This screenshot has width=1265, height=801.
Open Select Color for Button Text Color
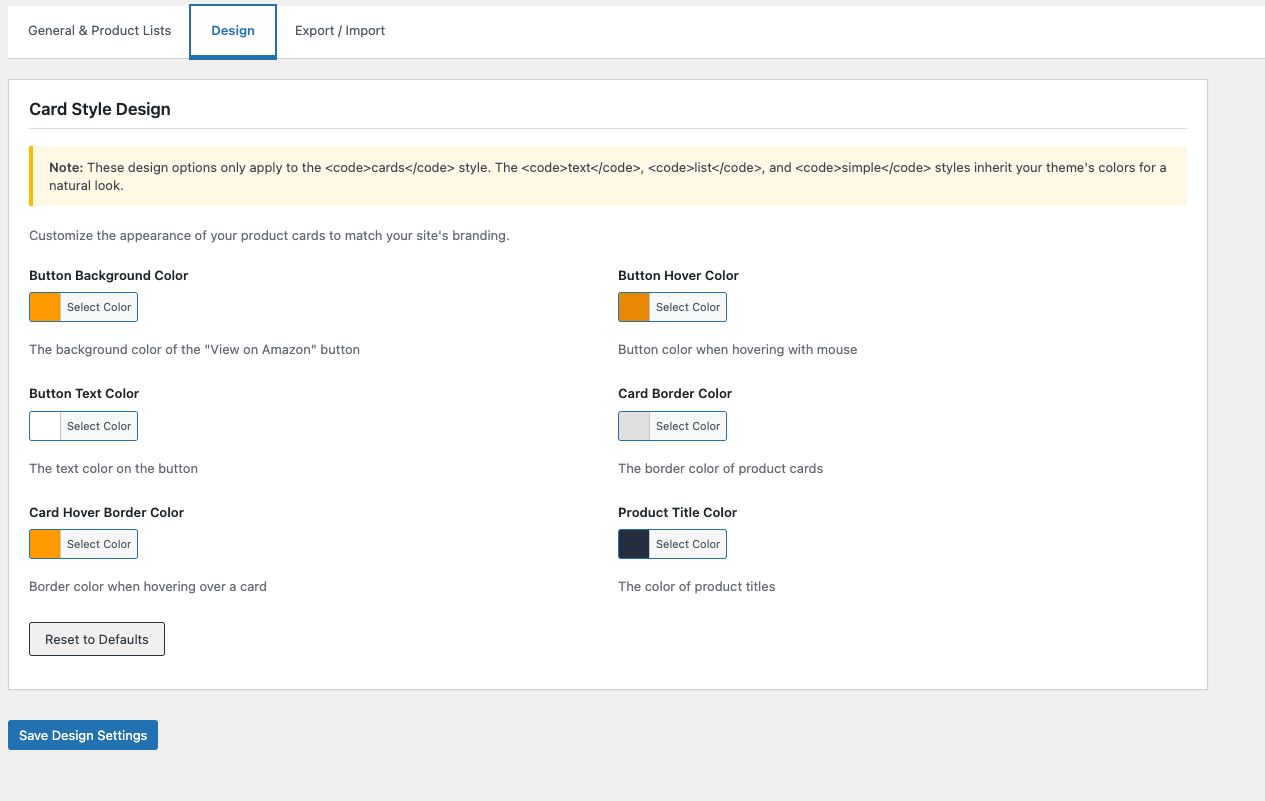coord(99,425)
